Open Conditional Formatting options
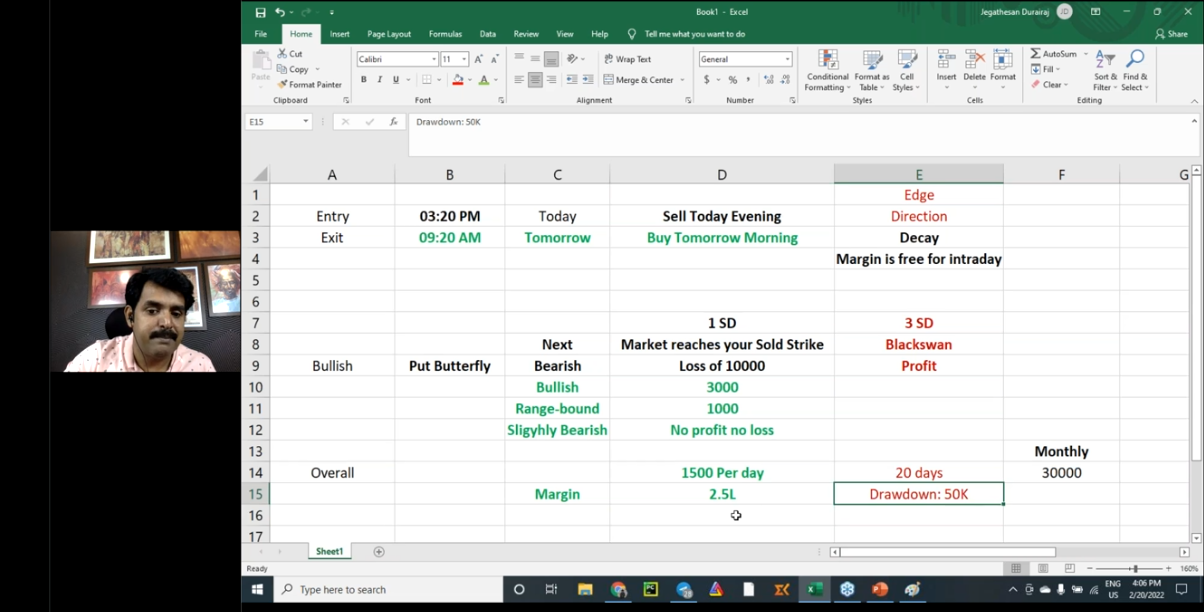Image resolution: width=1204 pixels, height=612 pixels. click(x=826, y=71)
